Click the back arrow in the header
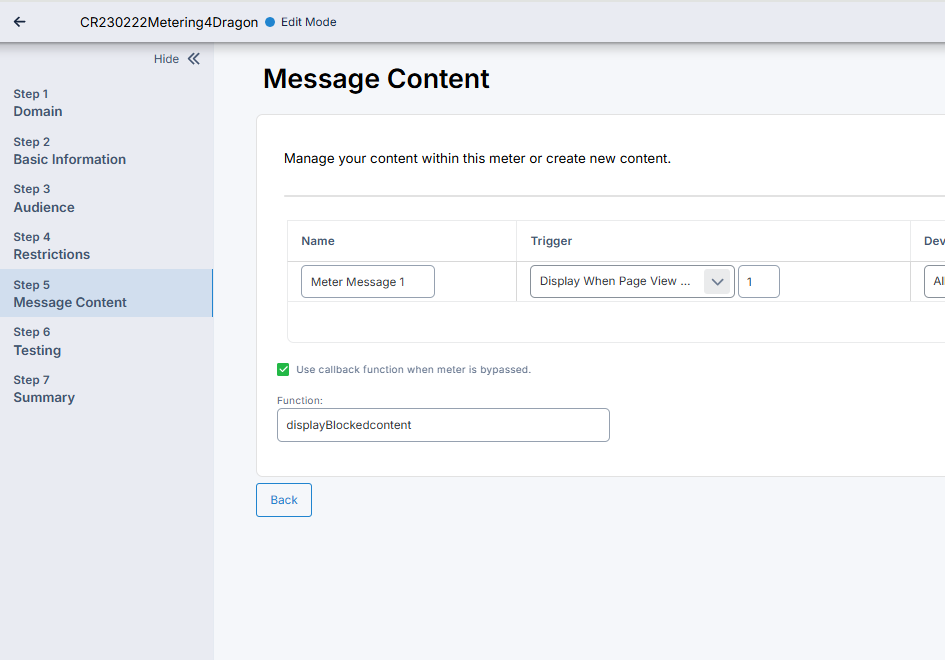Screen dimensions: 945x660 point(20,22)
